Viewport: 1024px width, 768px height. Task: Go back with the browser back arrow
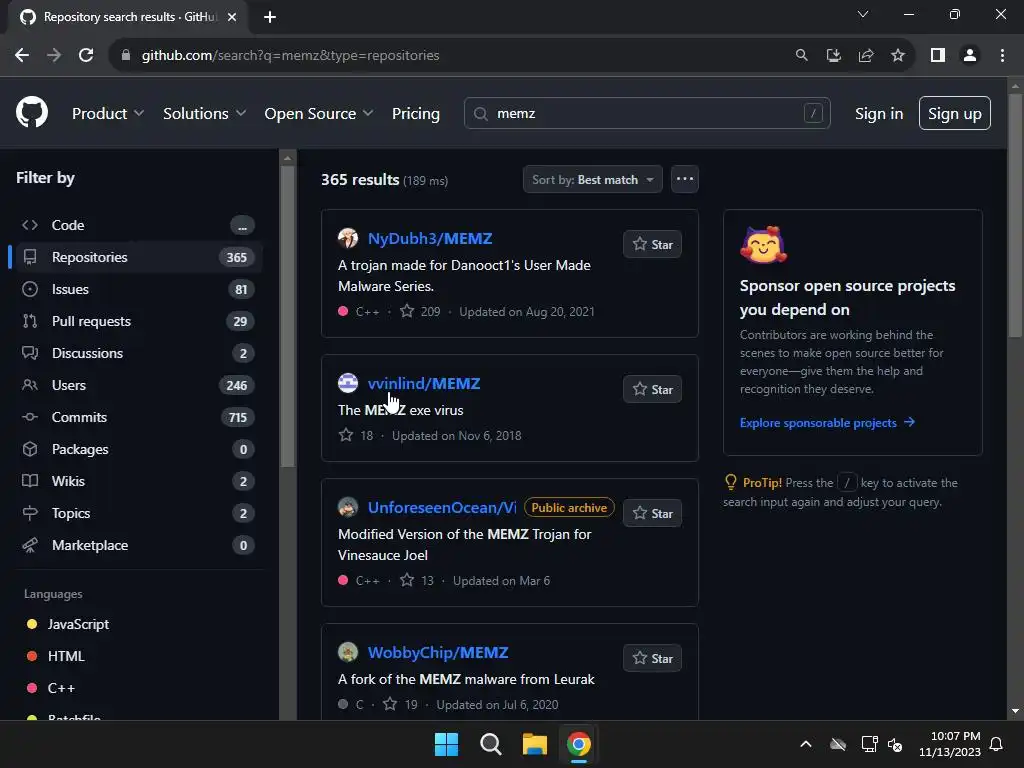tap(22, 56)
